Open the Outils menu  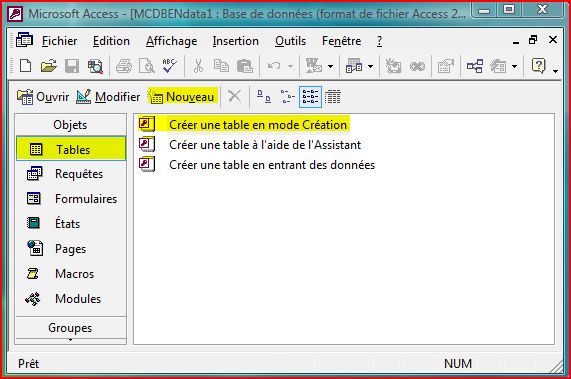290,41
